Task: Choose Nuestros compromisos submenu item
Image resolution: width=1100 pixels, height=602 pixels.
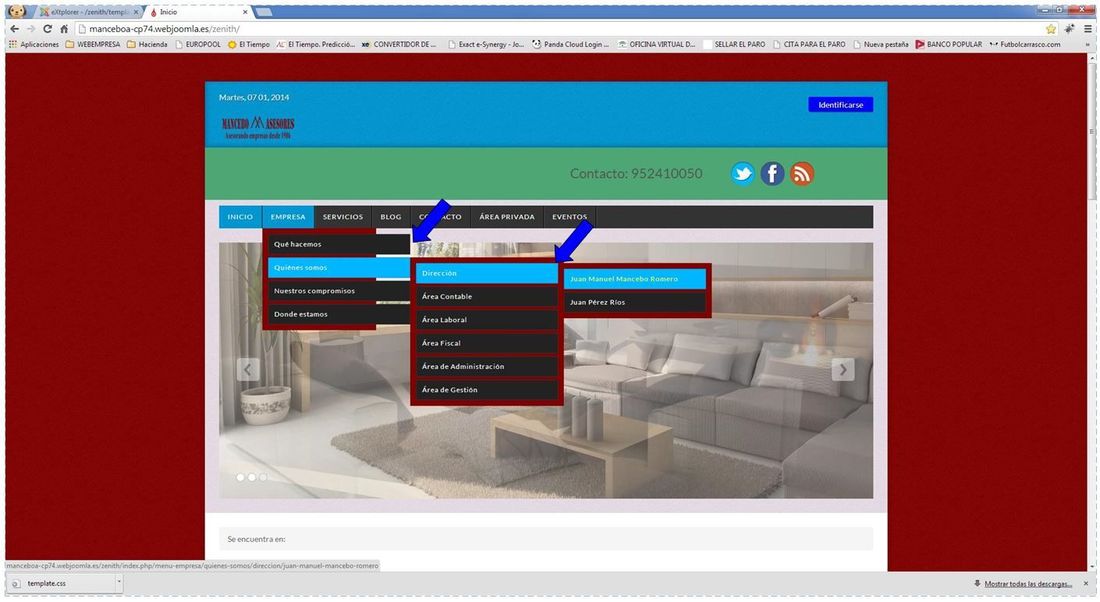Action: (339, 290)
